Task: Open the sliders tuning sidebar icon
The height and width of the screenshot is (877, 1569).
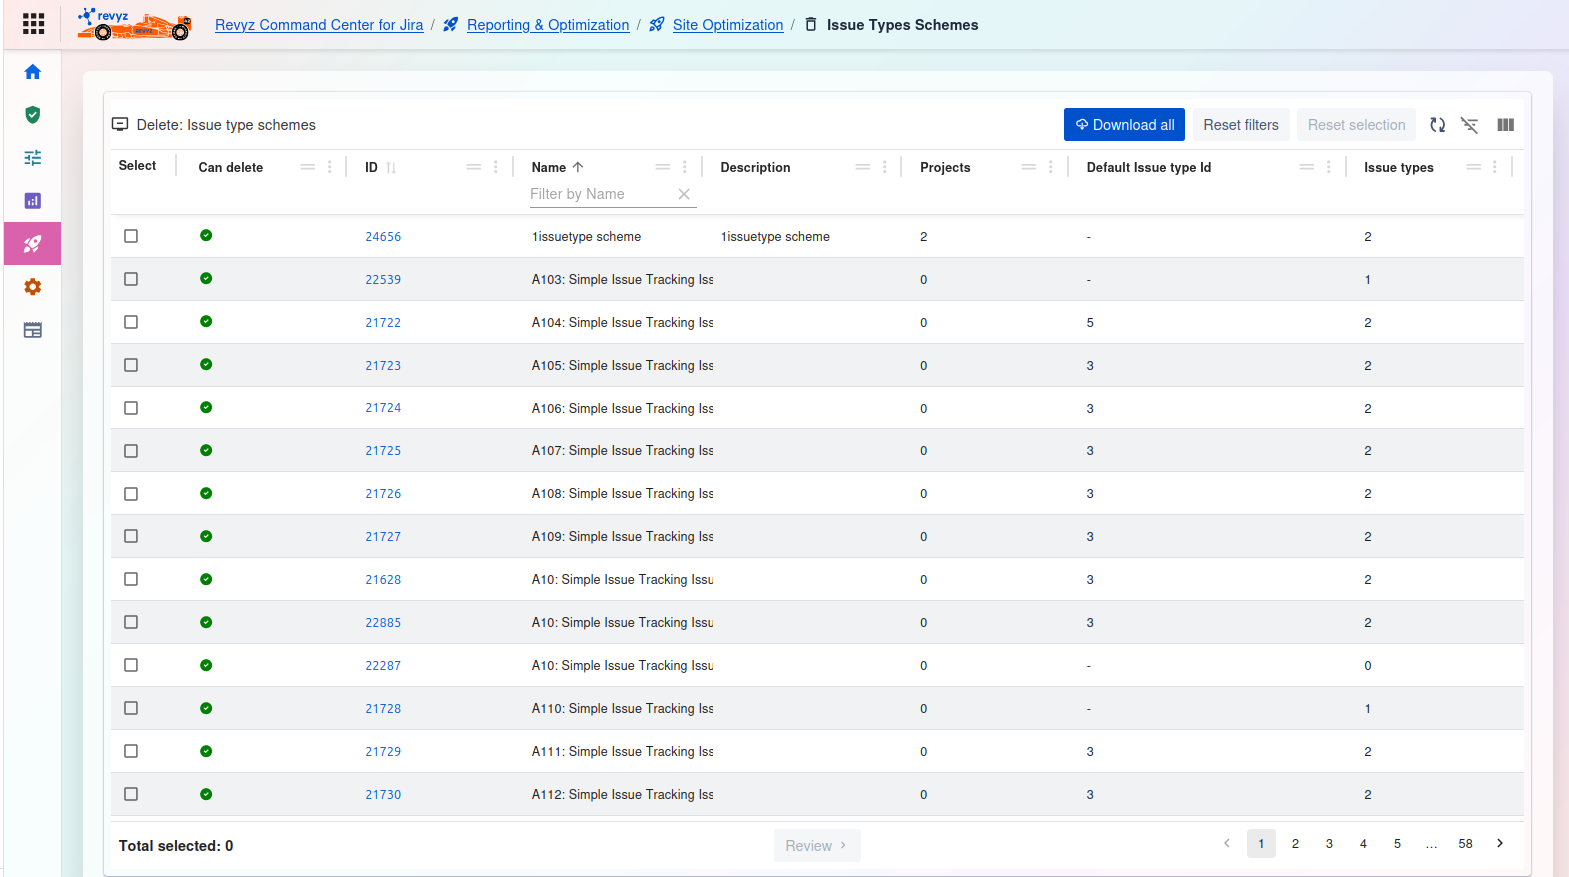Action: pos(33,158)
